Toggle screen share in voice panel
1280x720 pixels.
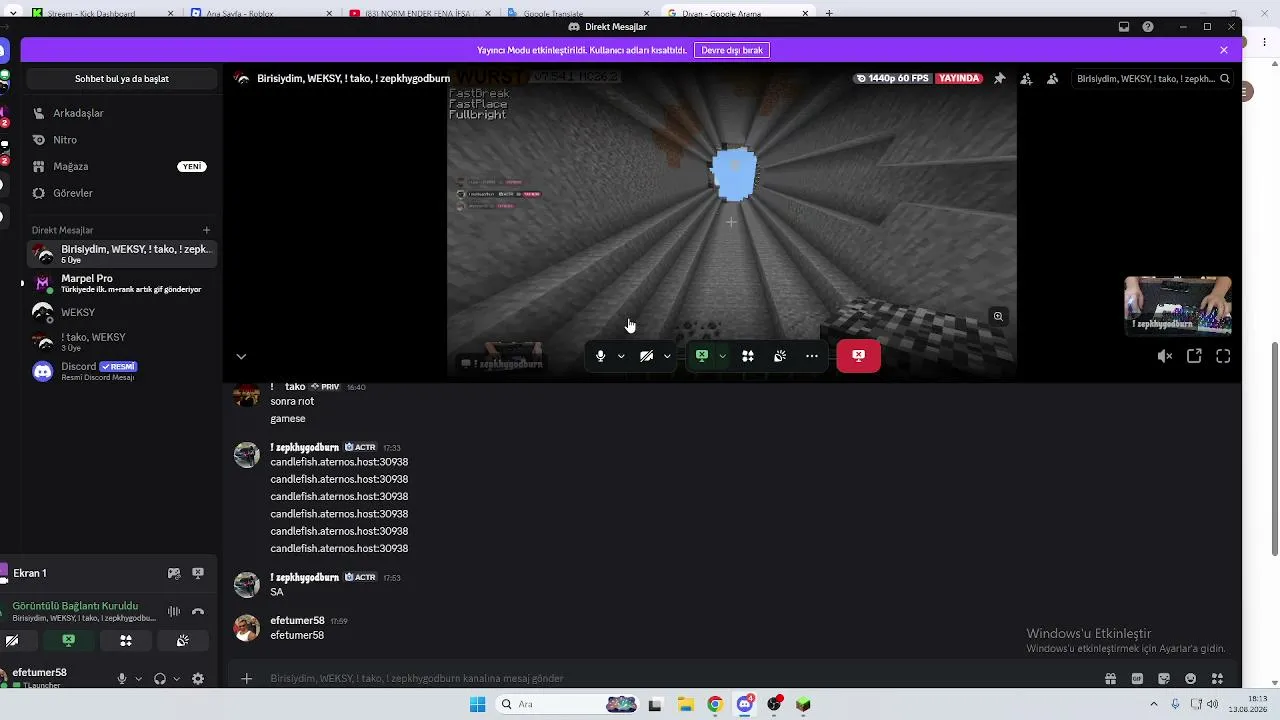click(68, 640)
